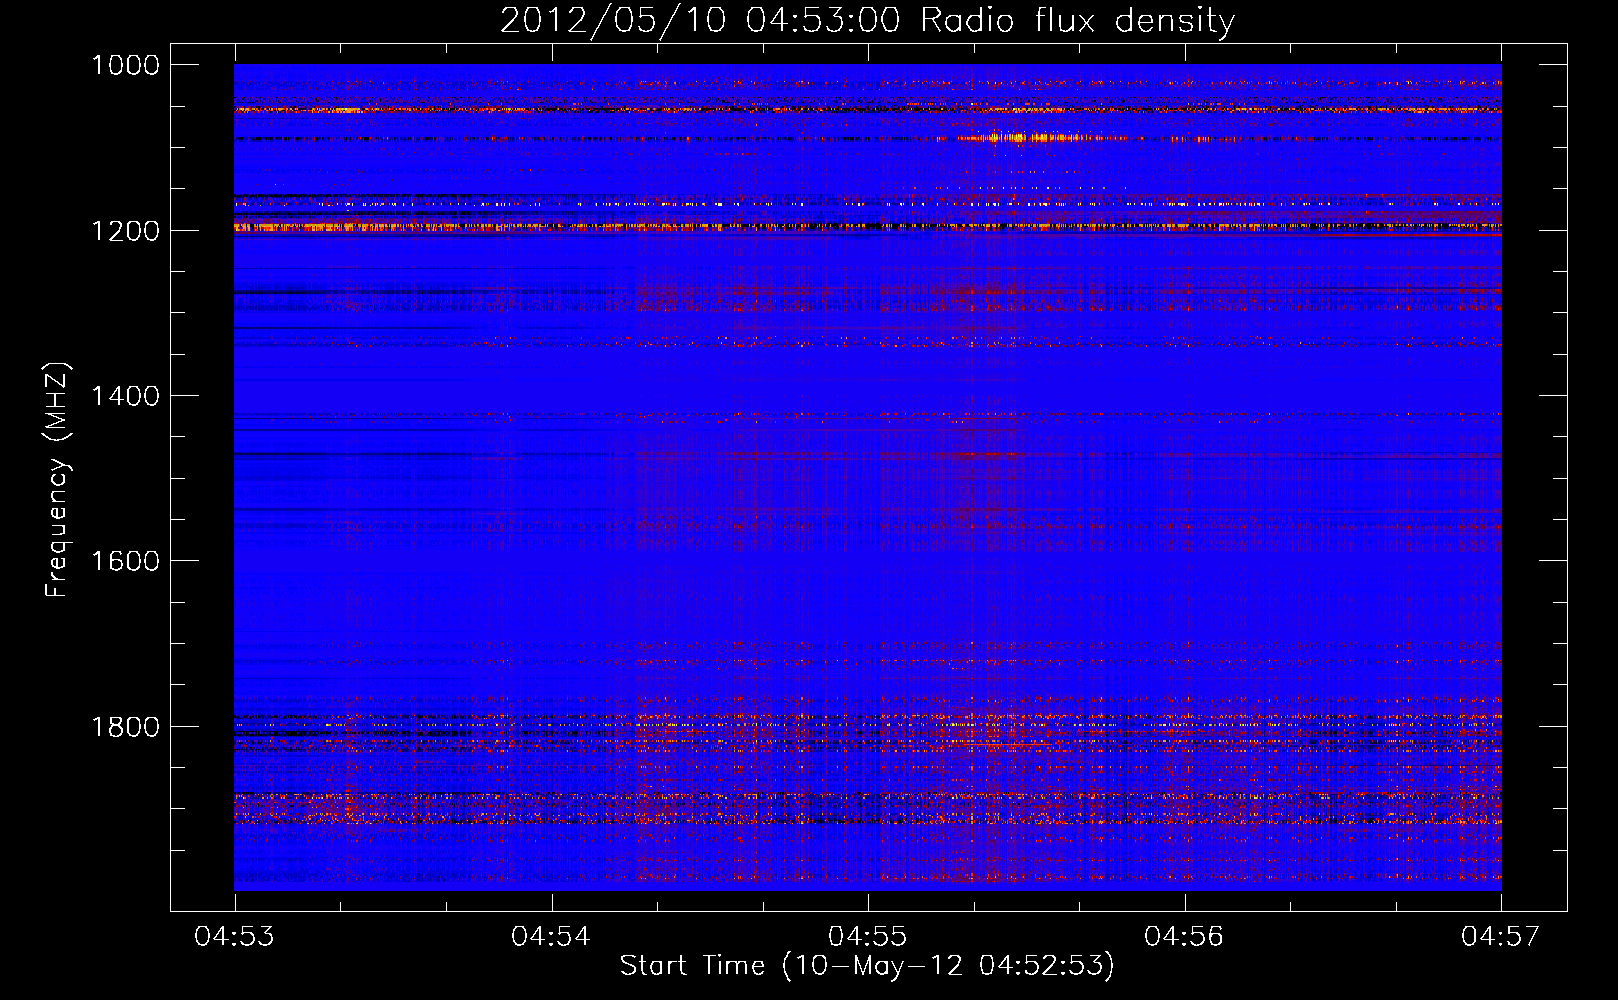Viewport: 1618px width, 1000px height.
Task: Click the 1800 frequency tick label
Action: tap(125, 726)
